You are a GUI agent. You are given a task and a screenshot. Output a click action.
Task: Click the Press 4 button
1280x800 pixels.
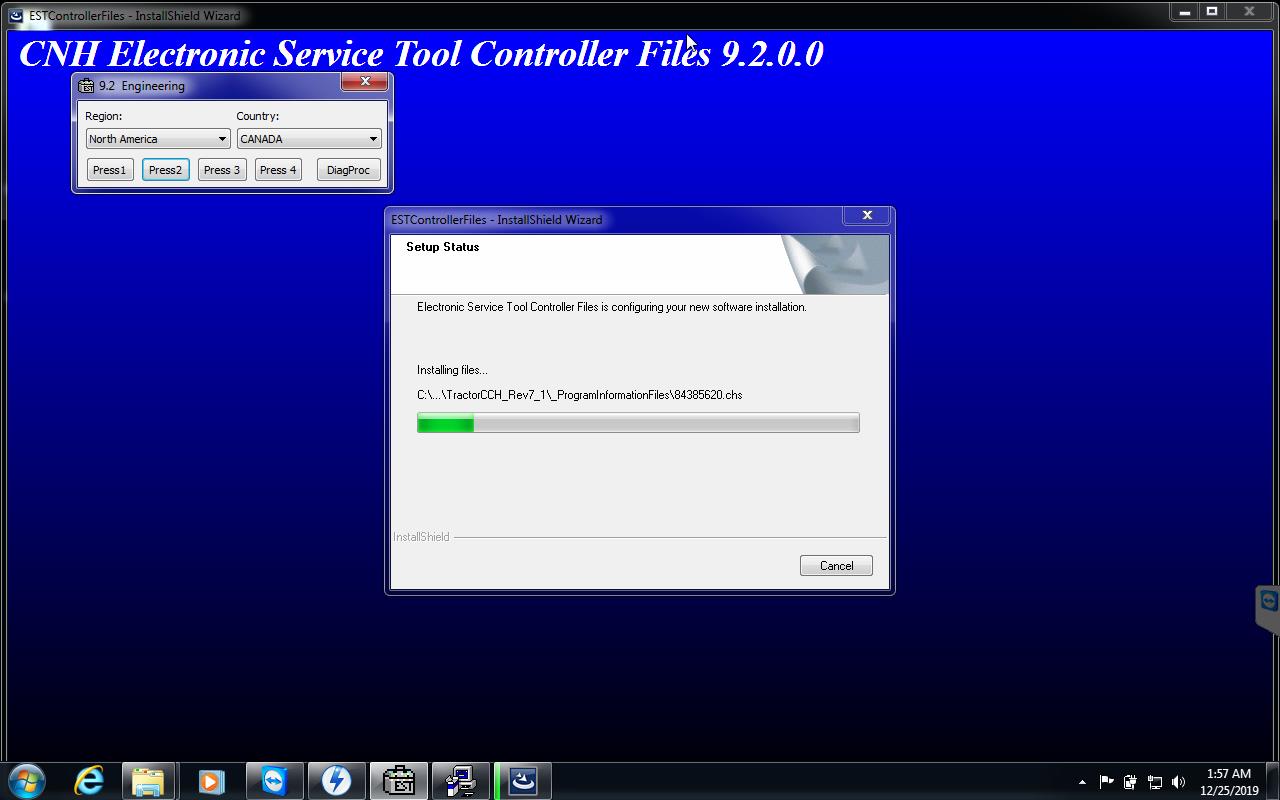[278, 170]
